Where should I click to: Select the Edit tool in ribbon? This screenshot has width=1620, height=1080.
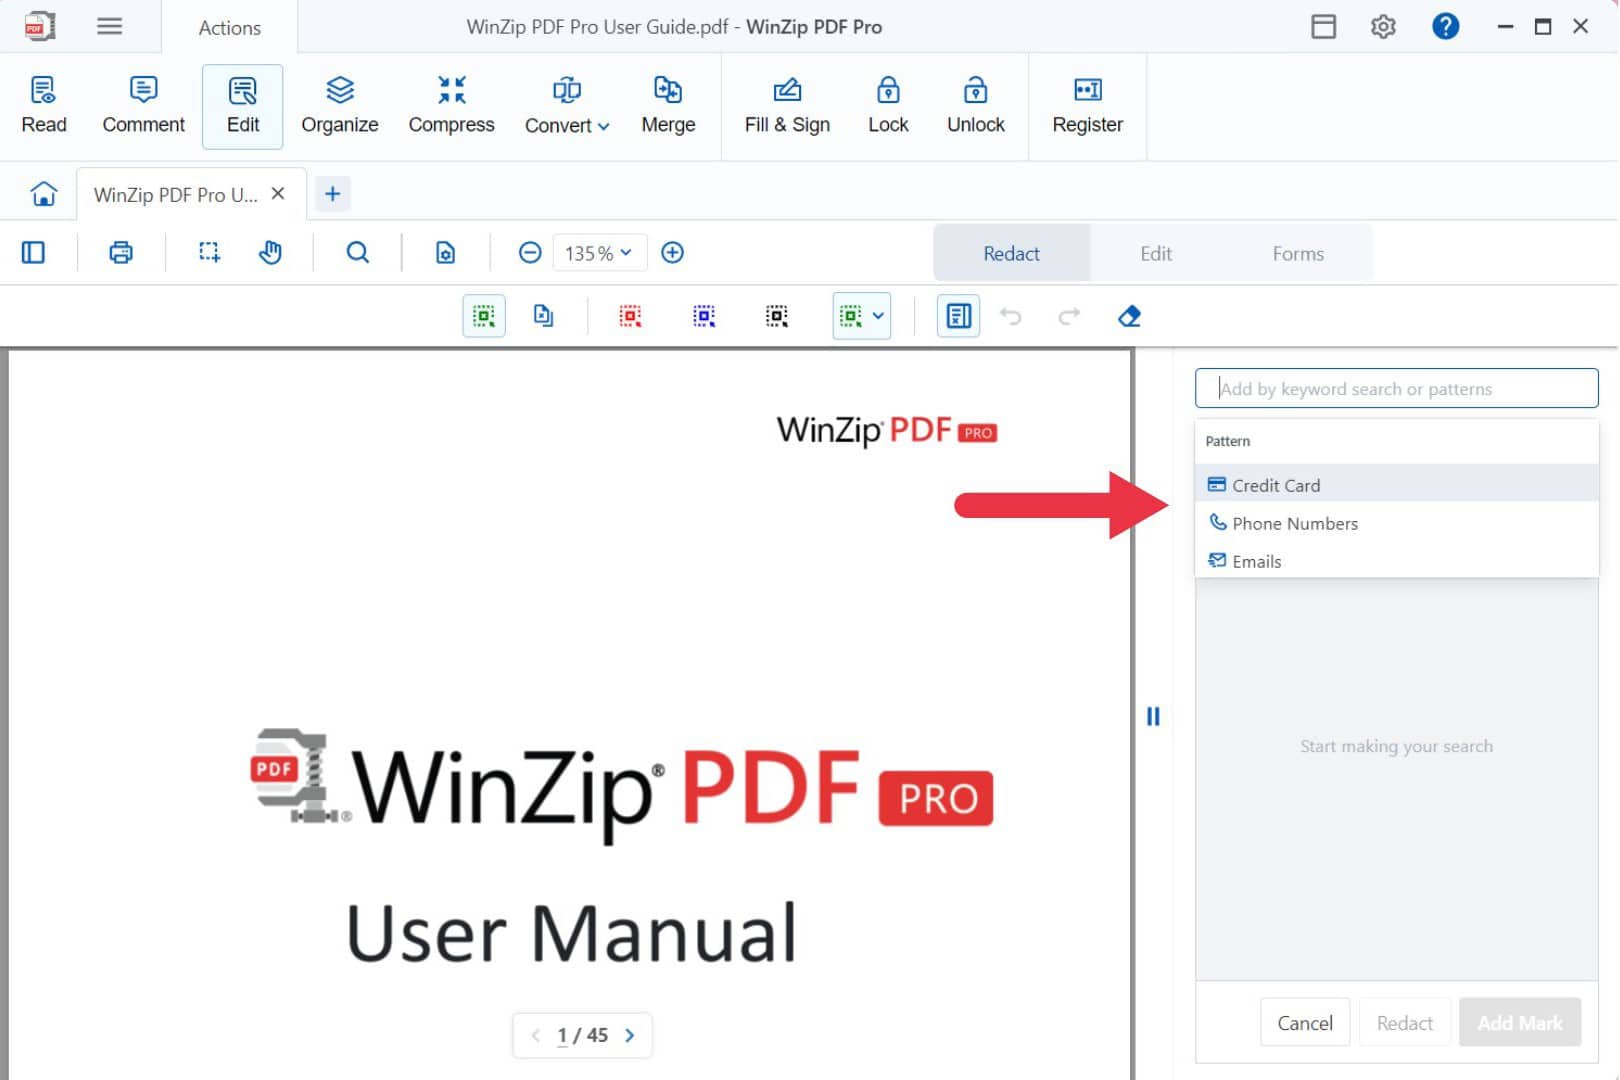[243, 106]
